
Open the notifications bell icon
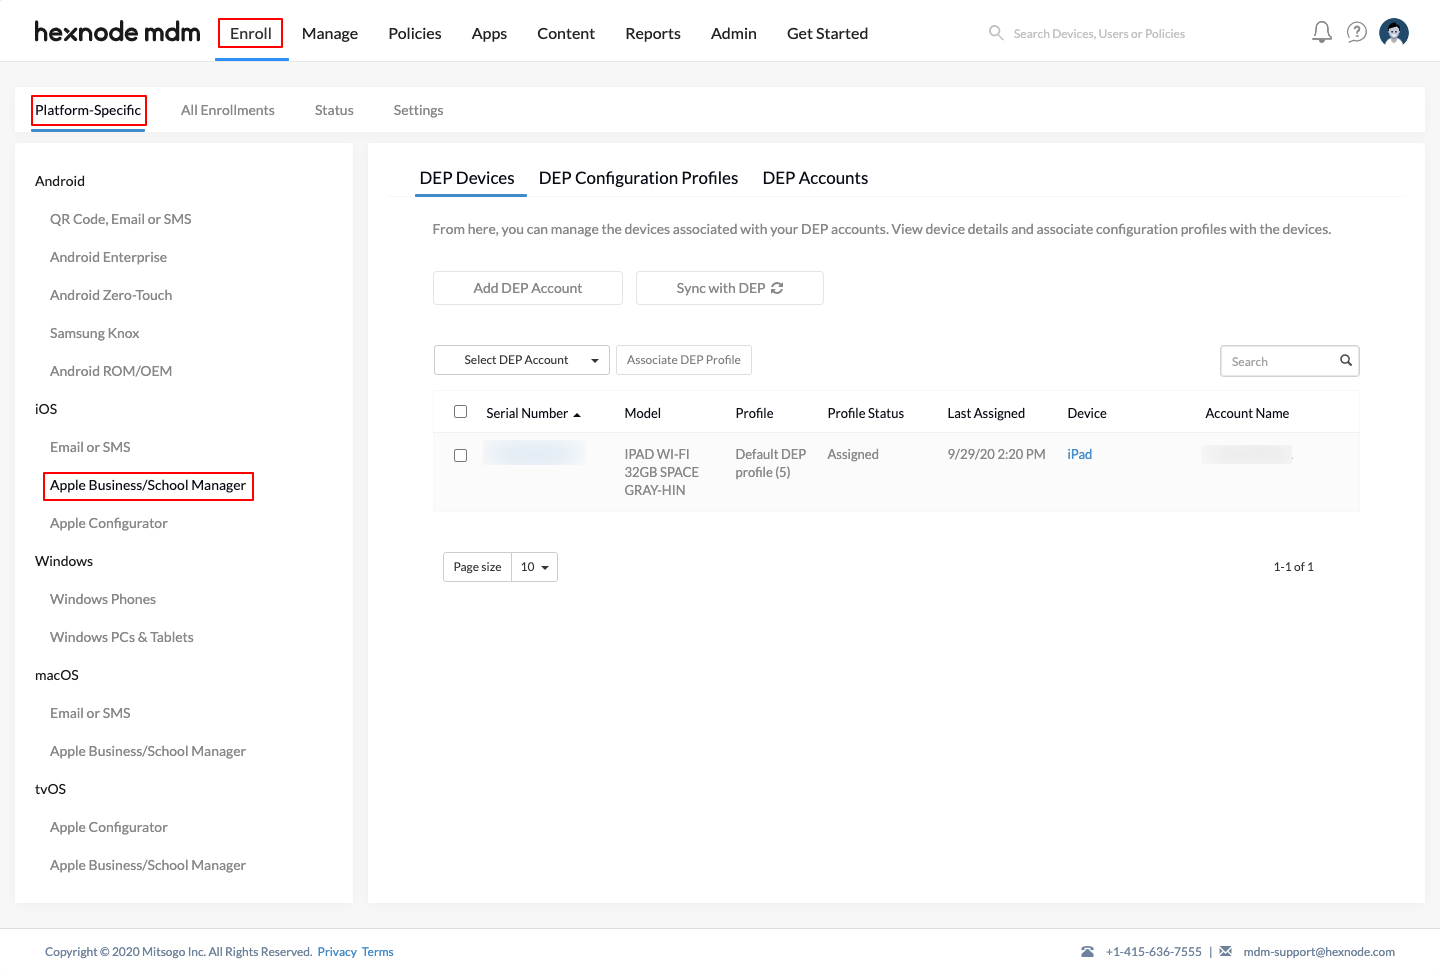pos(1322,33)
